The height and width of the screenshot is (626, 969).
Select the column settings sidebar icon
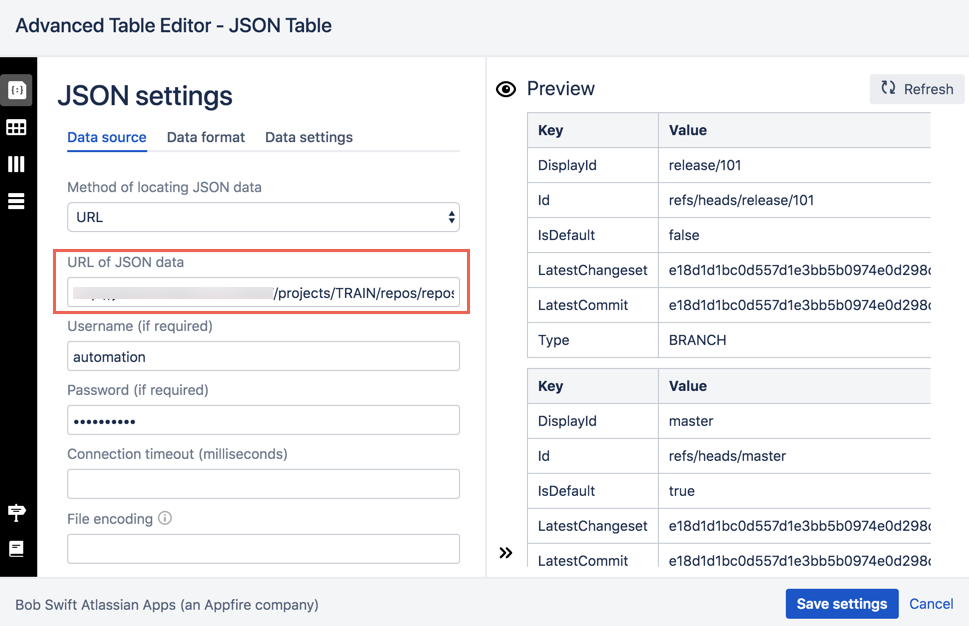(16, 164)
